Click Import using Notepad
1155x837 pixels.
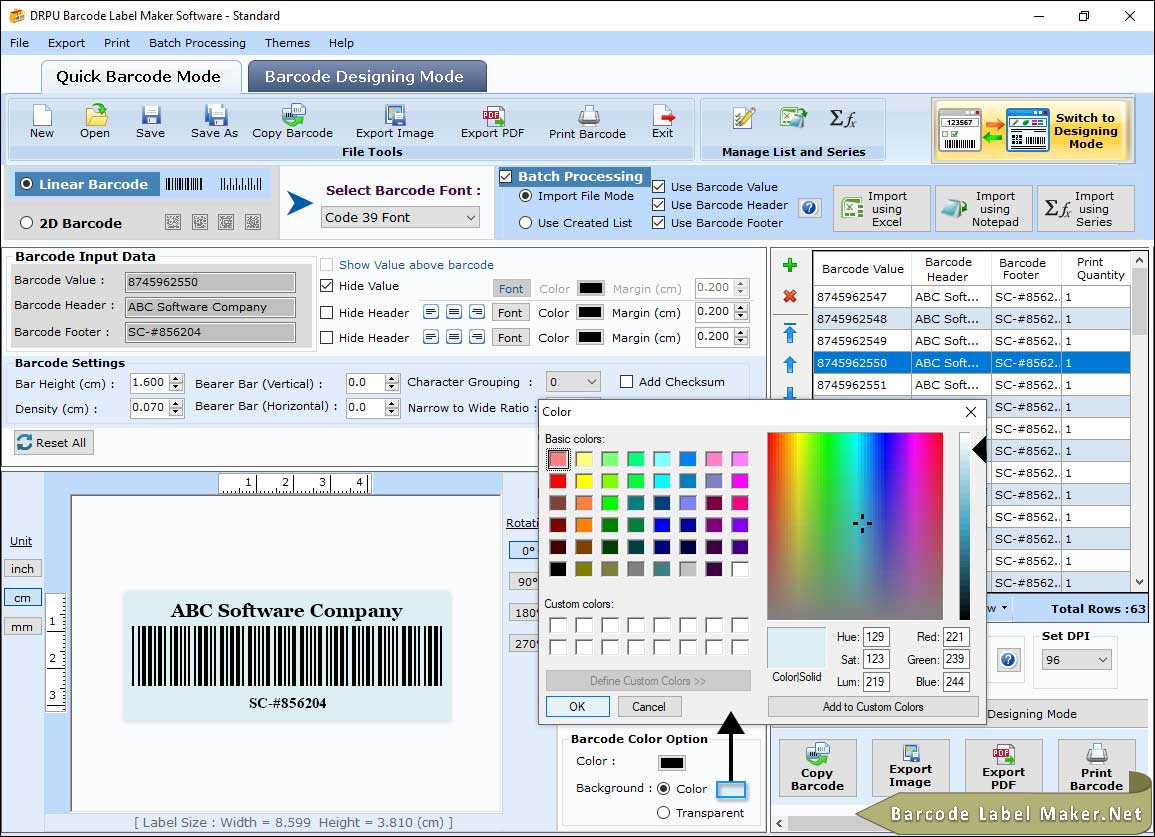click(984, 209)
